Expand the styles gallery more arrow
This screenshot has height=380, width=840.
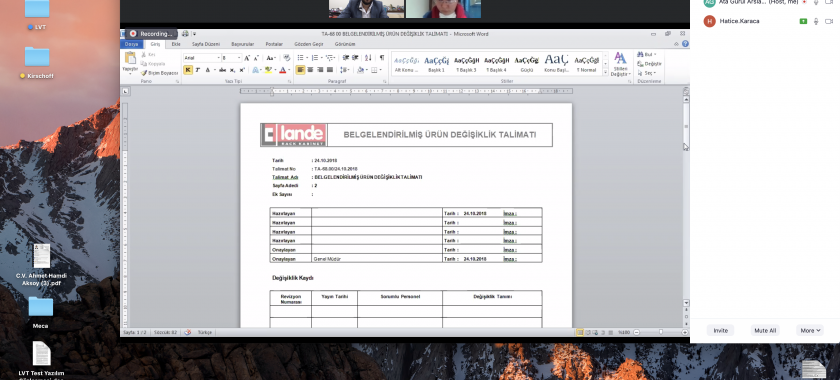pos(605,72)
